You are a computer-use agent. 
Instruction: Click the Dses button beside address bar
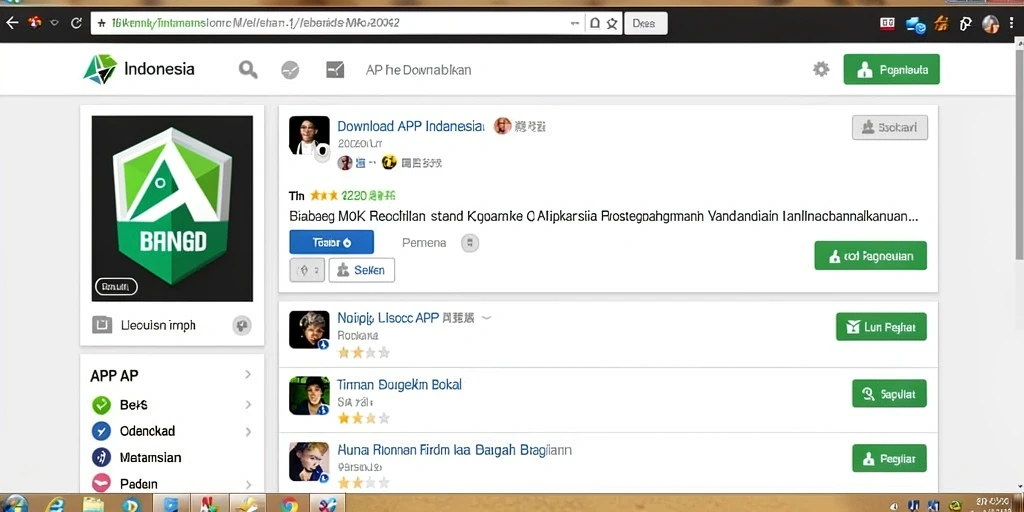coord(645,24)
